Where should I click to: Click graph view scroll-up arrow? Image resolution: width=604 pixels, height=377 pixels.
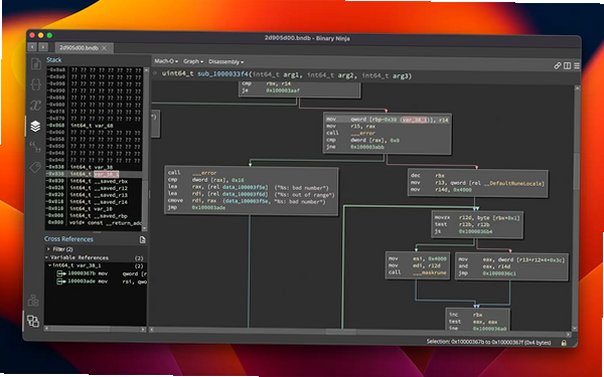coord(577,88)
